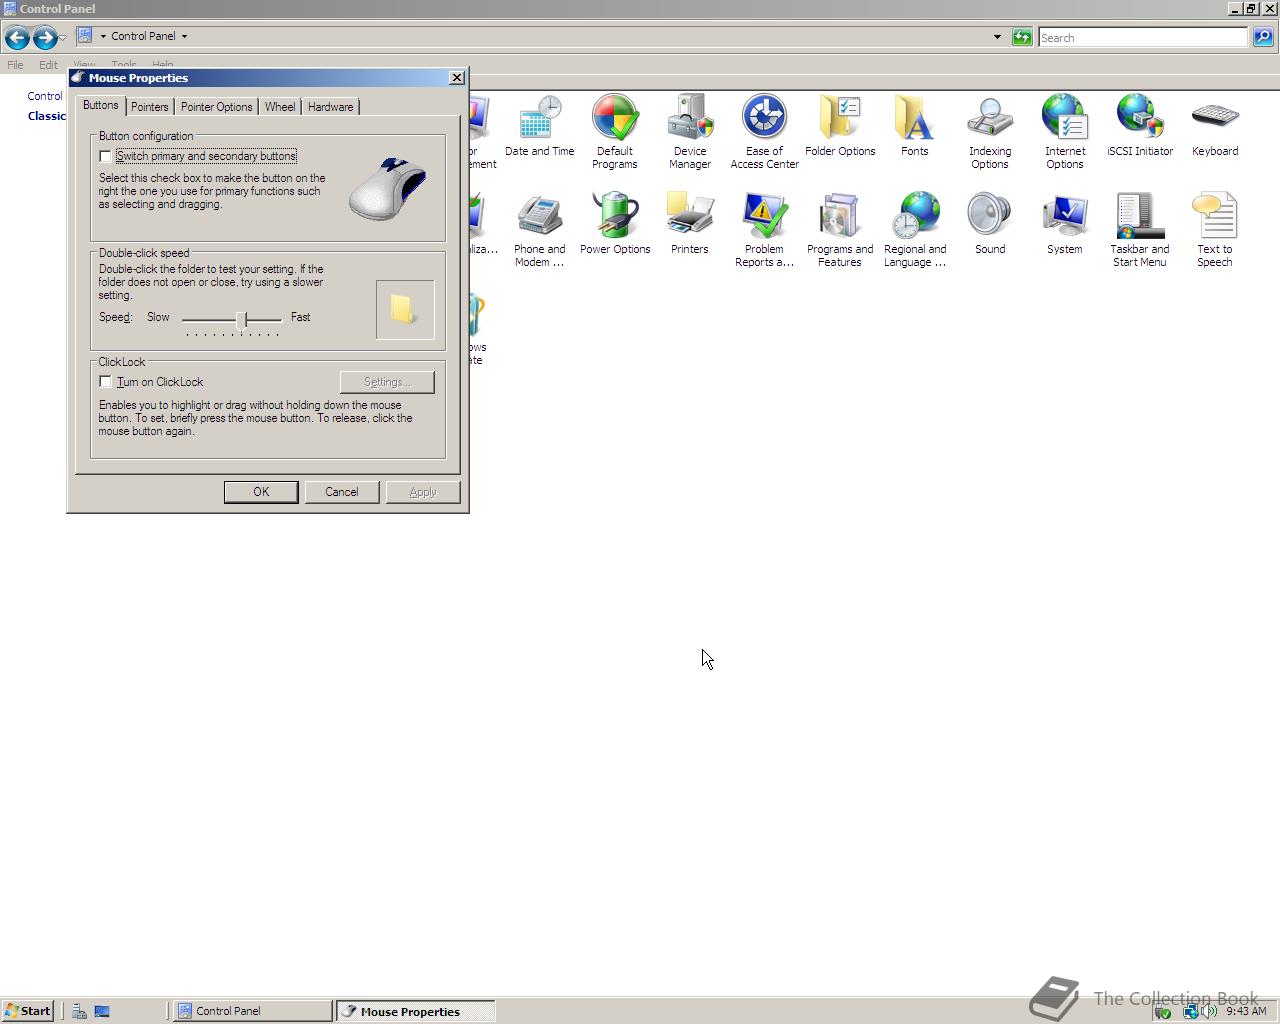Click Cancel in Mouse Properties

342,492
